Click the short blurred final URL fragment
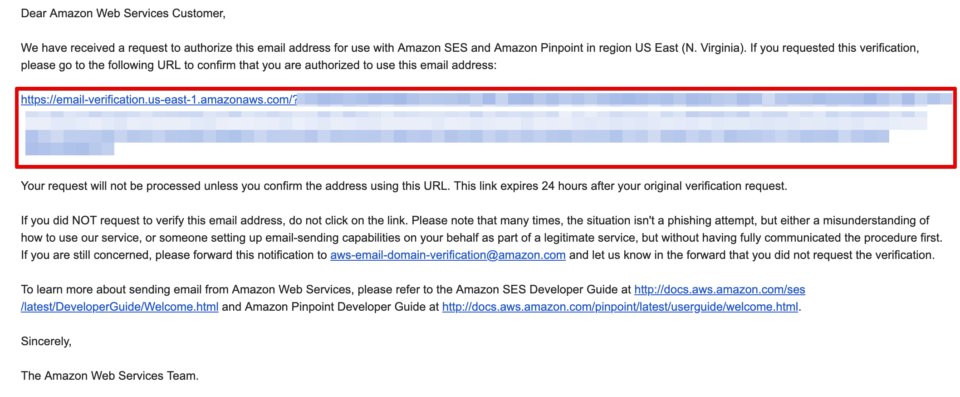This screenshot has width=960, height=397. point(69,148)
